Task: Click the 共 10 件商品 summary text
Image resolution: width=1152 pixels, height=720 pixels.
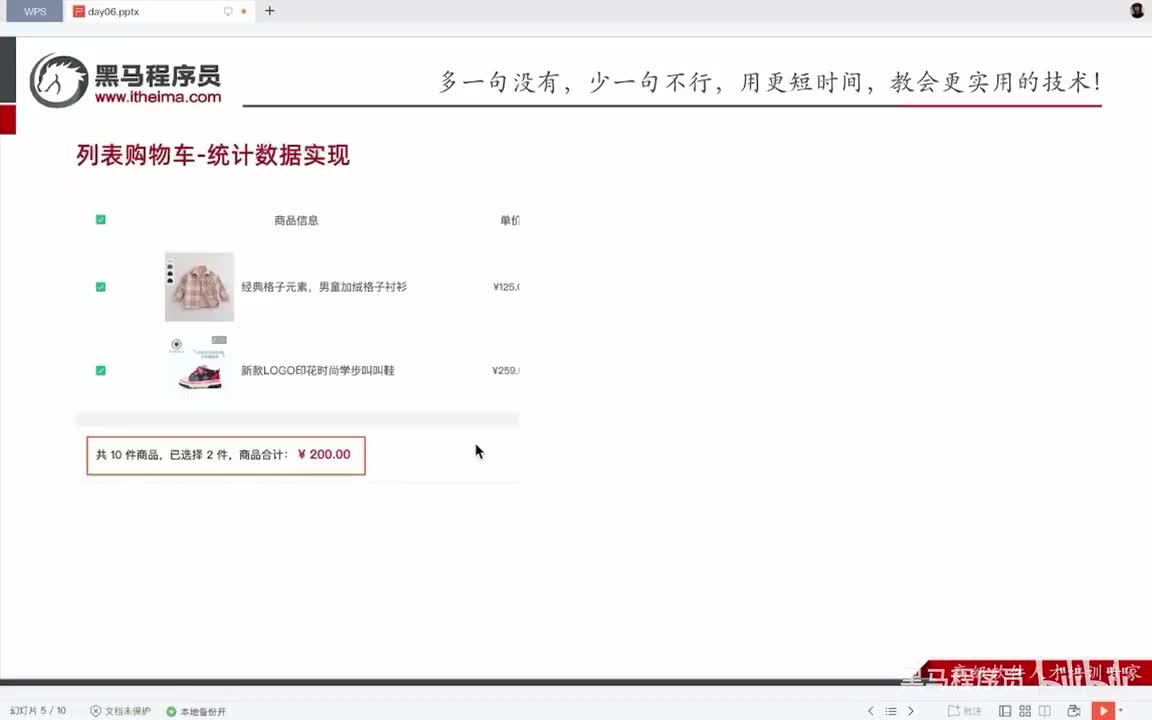Action: click(127, 456)
